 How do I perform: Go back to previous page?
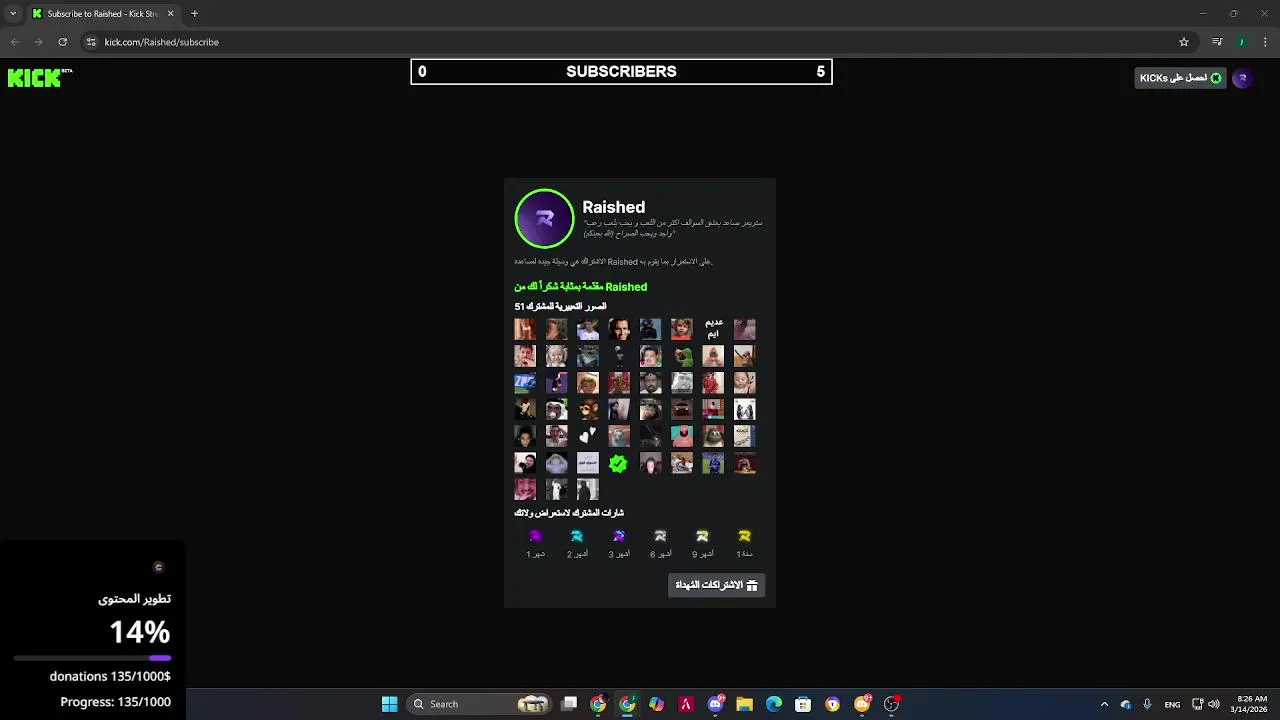tap(14, 42)
